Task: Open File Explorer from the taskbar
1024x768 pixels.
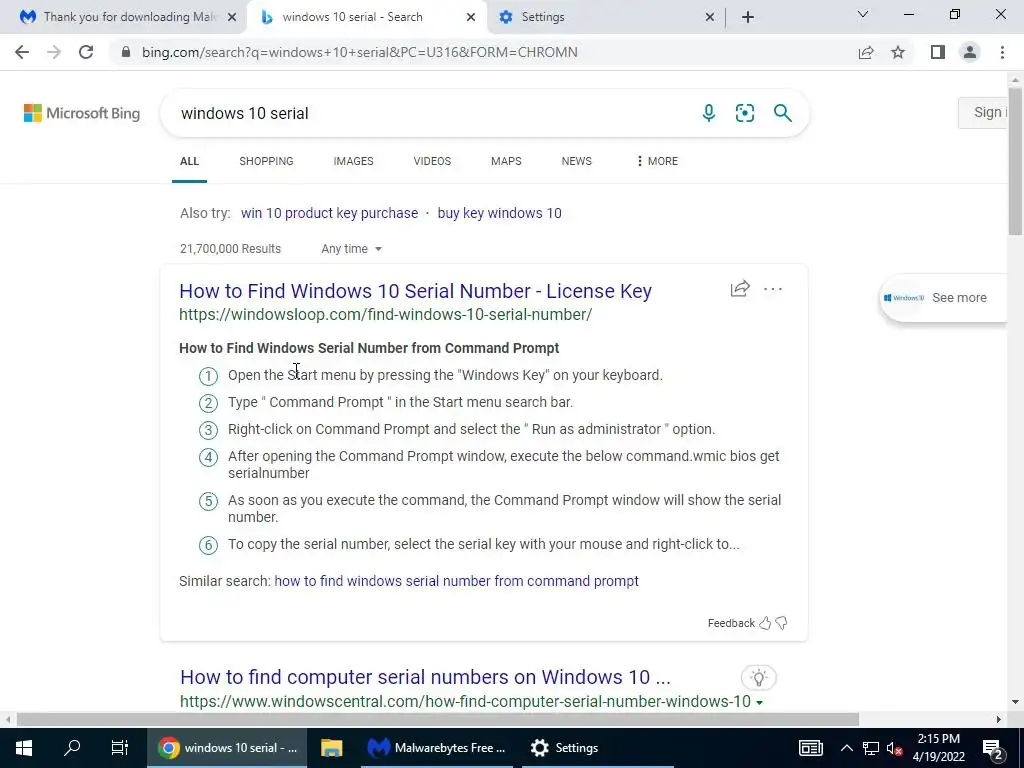Action: click(332, 748)
